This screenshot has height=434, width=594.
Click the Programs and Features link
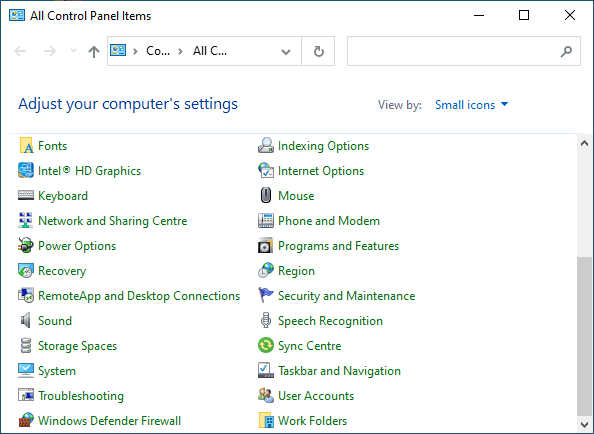coord(339,246)
